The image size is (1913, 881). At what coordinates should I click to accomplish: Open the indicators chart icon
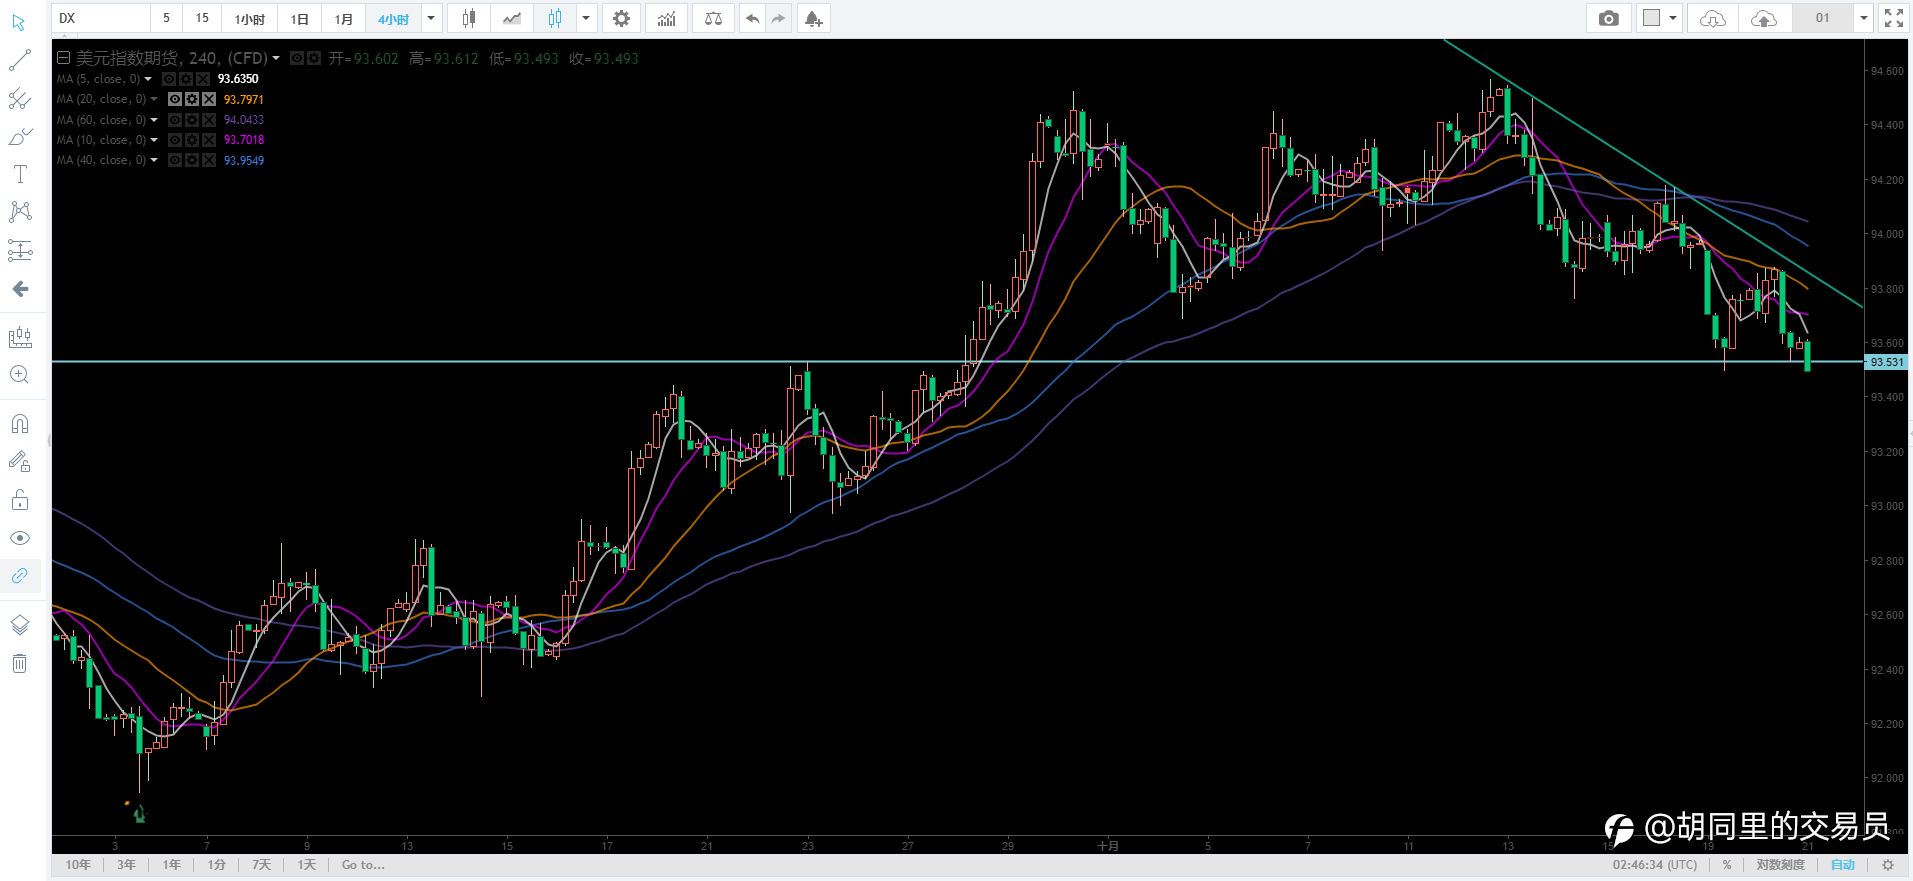666,18
